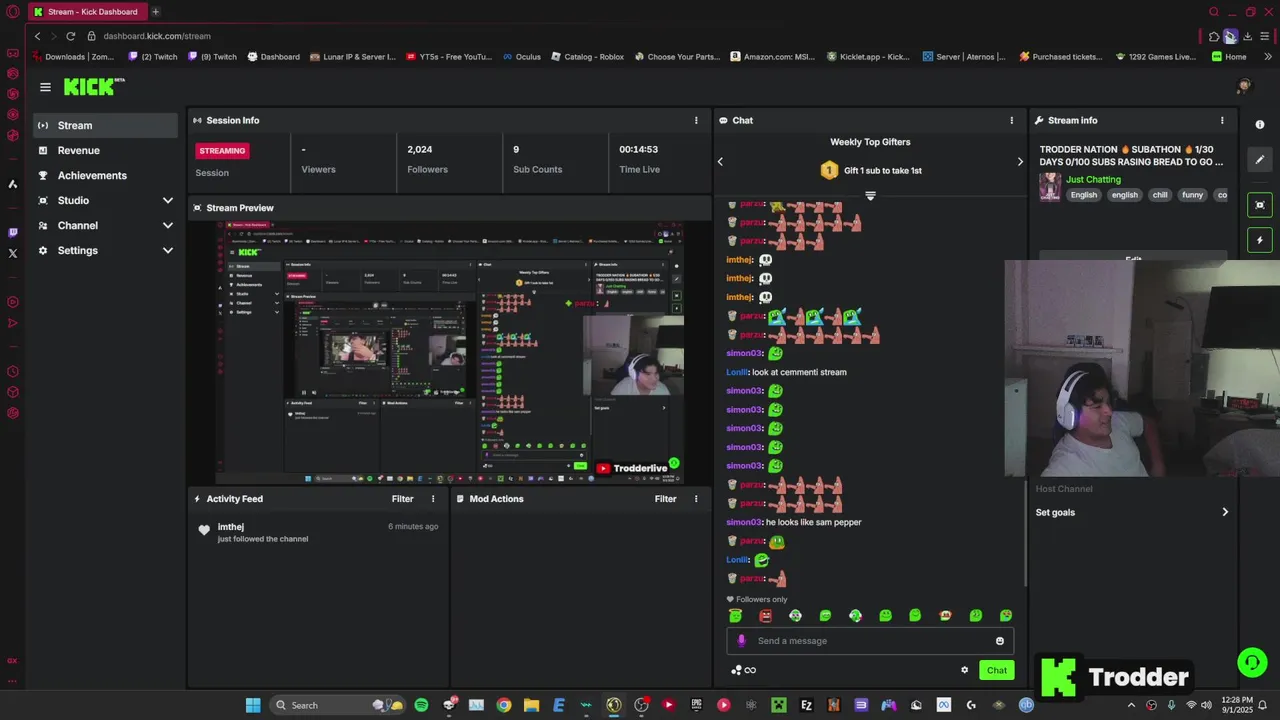Open Chat panel options menu
The image size is (1280, 720).
pyautogui.click(x=1011, y=120)
